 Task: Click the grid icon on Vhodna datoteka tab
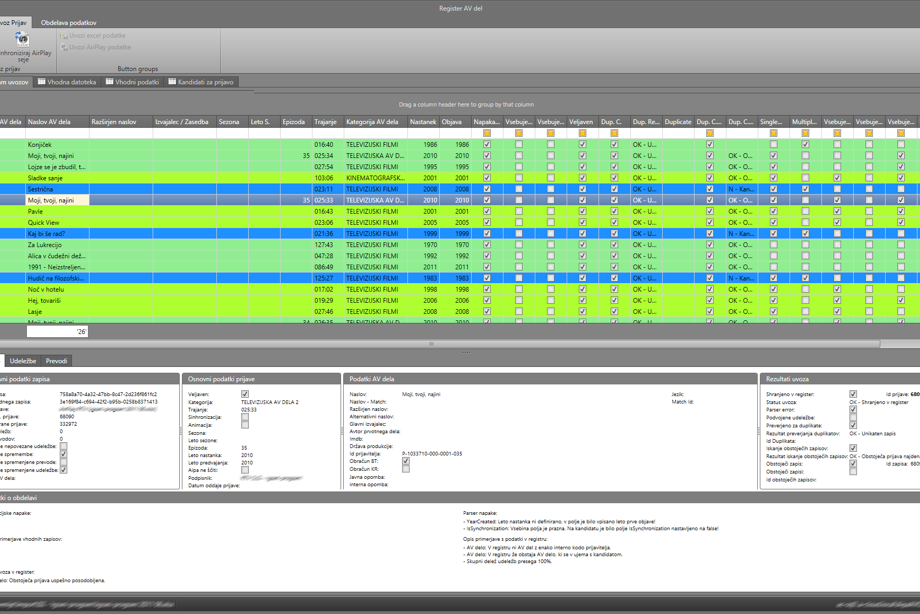[42, 82]
